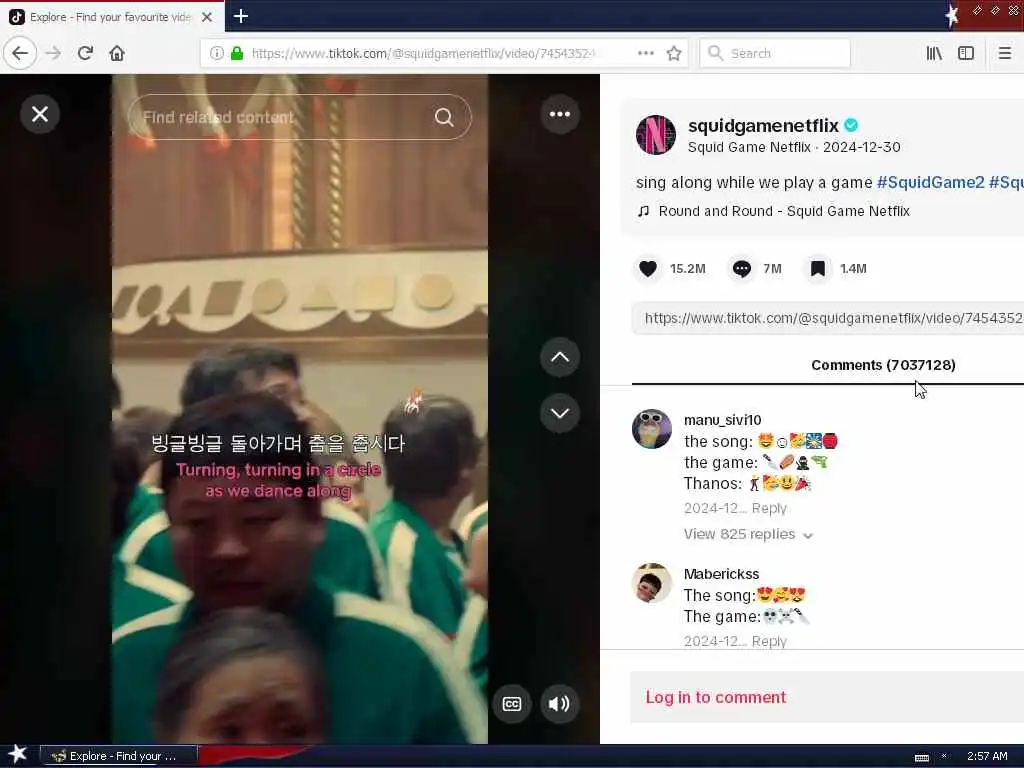
Task: Open the video more options menu
Action: [x=560, y=114]
